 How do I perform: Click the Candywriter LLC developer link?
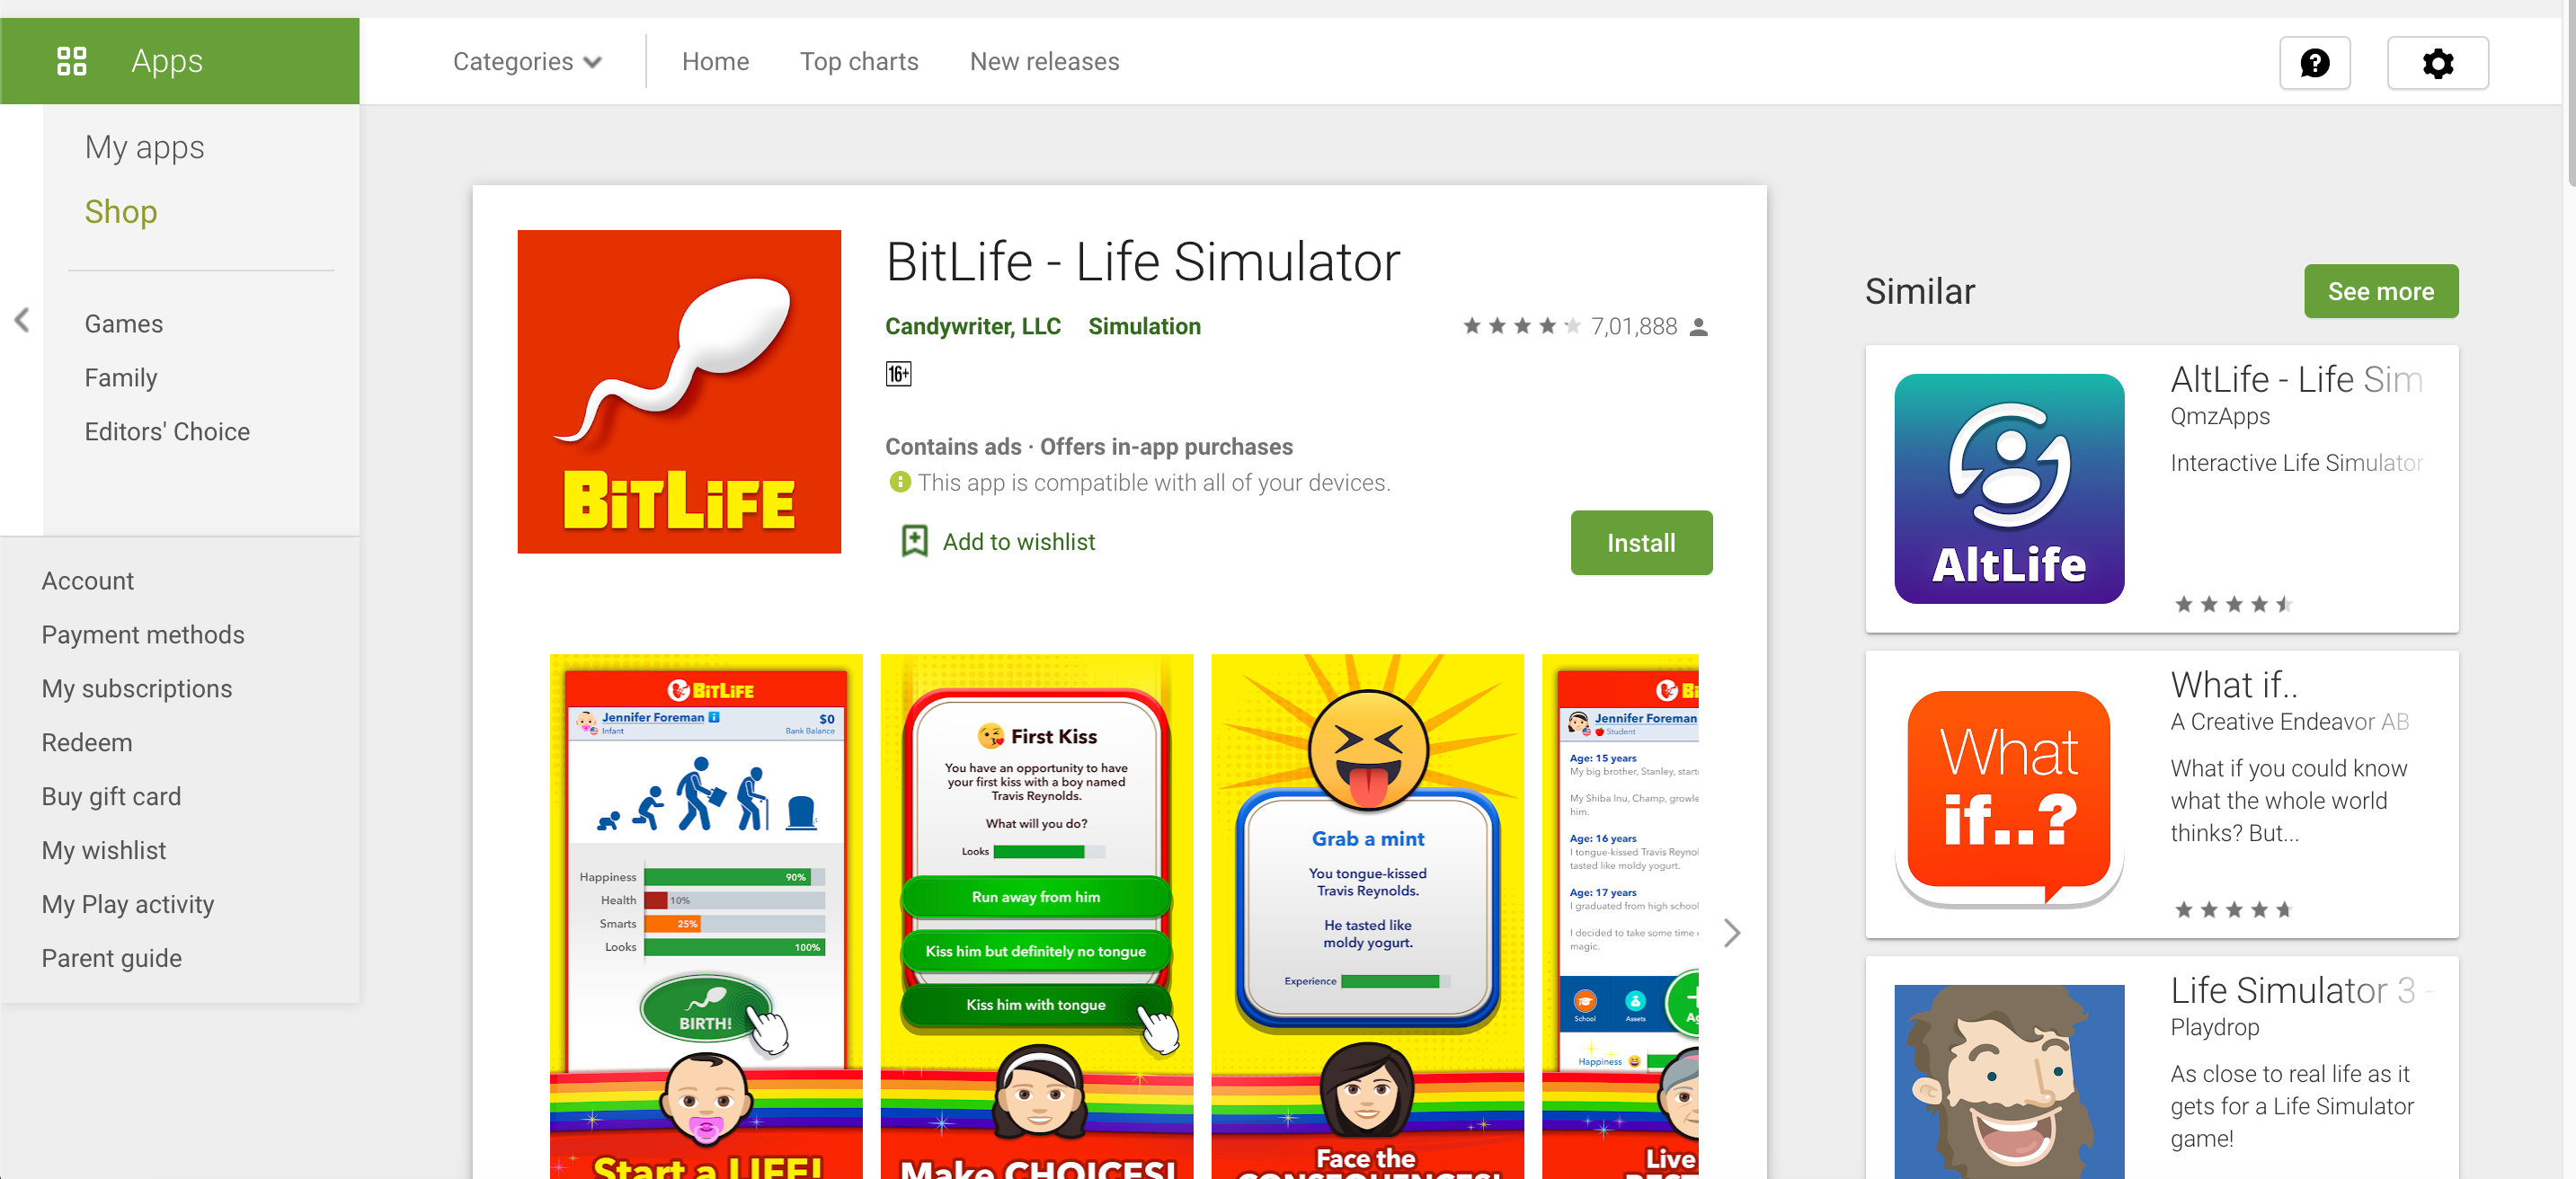(971, 324)
